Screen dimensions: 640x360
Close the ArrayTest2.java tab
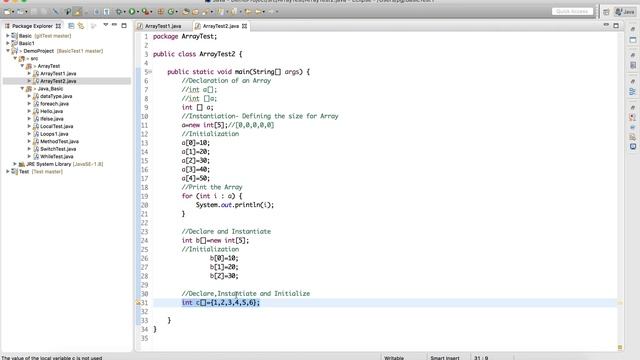tap(244, 26)
